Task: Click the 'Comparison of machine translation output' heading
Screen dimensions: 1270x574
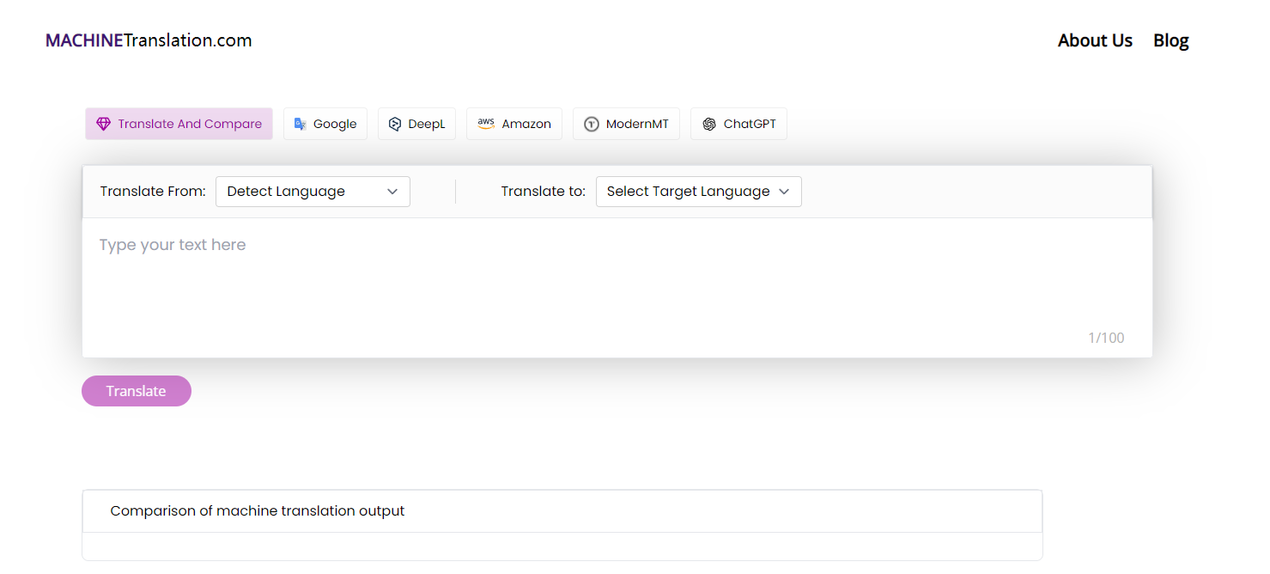Action: tap(257, 511)
